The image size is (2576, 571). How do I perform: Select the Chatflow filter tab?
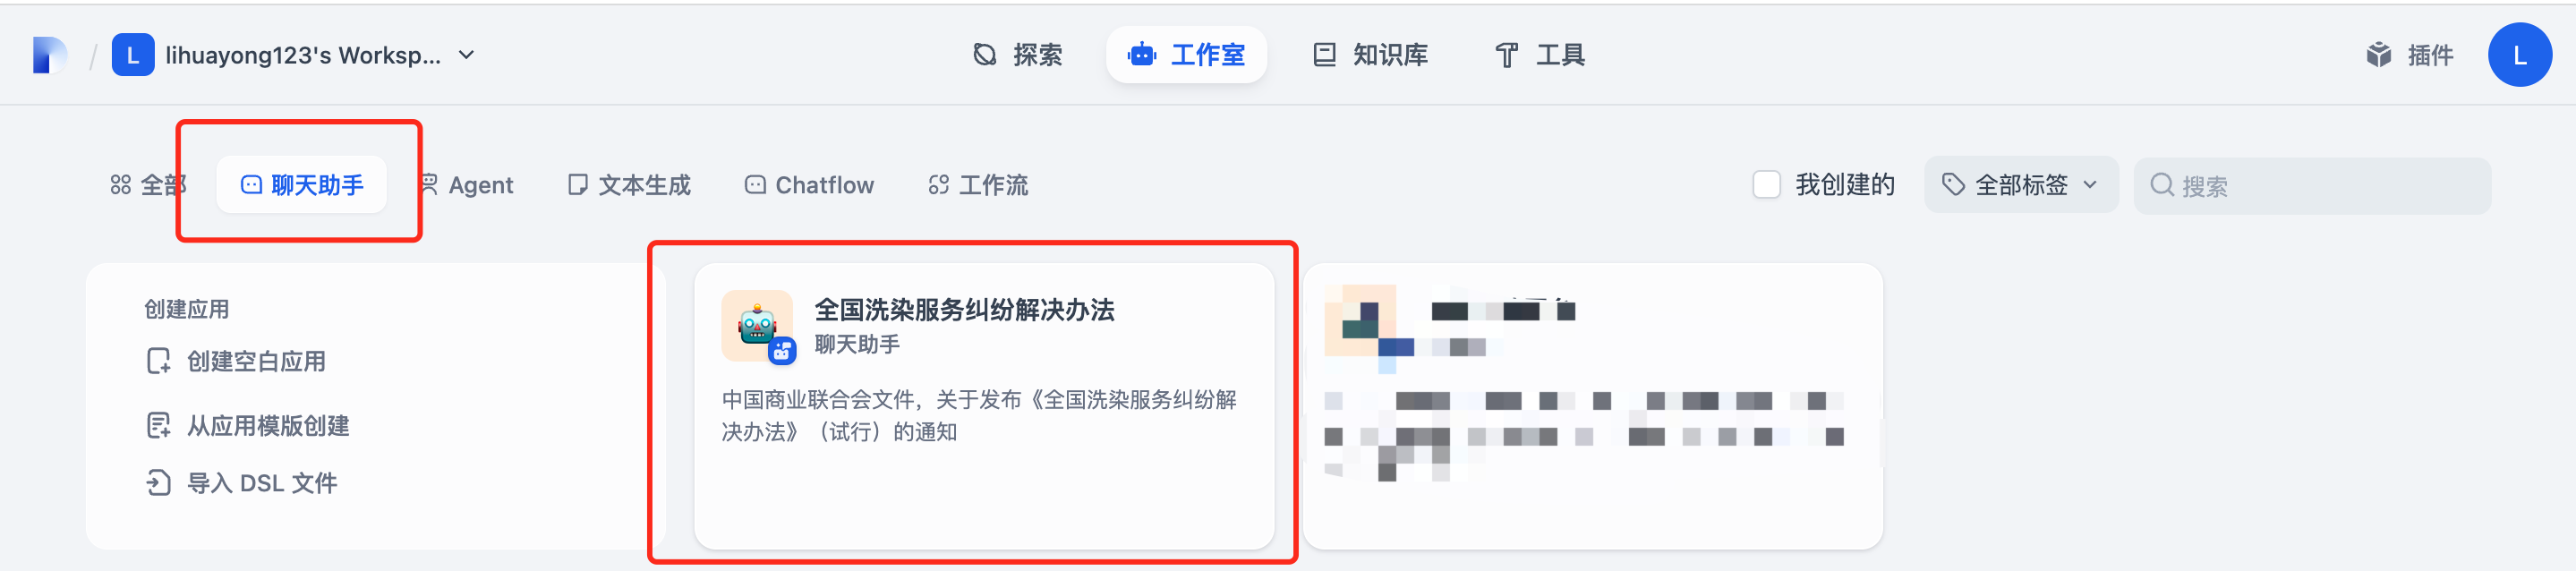click(x=809, y=185)
